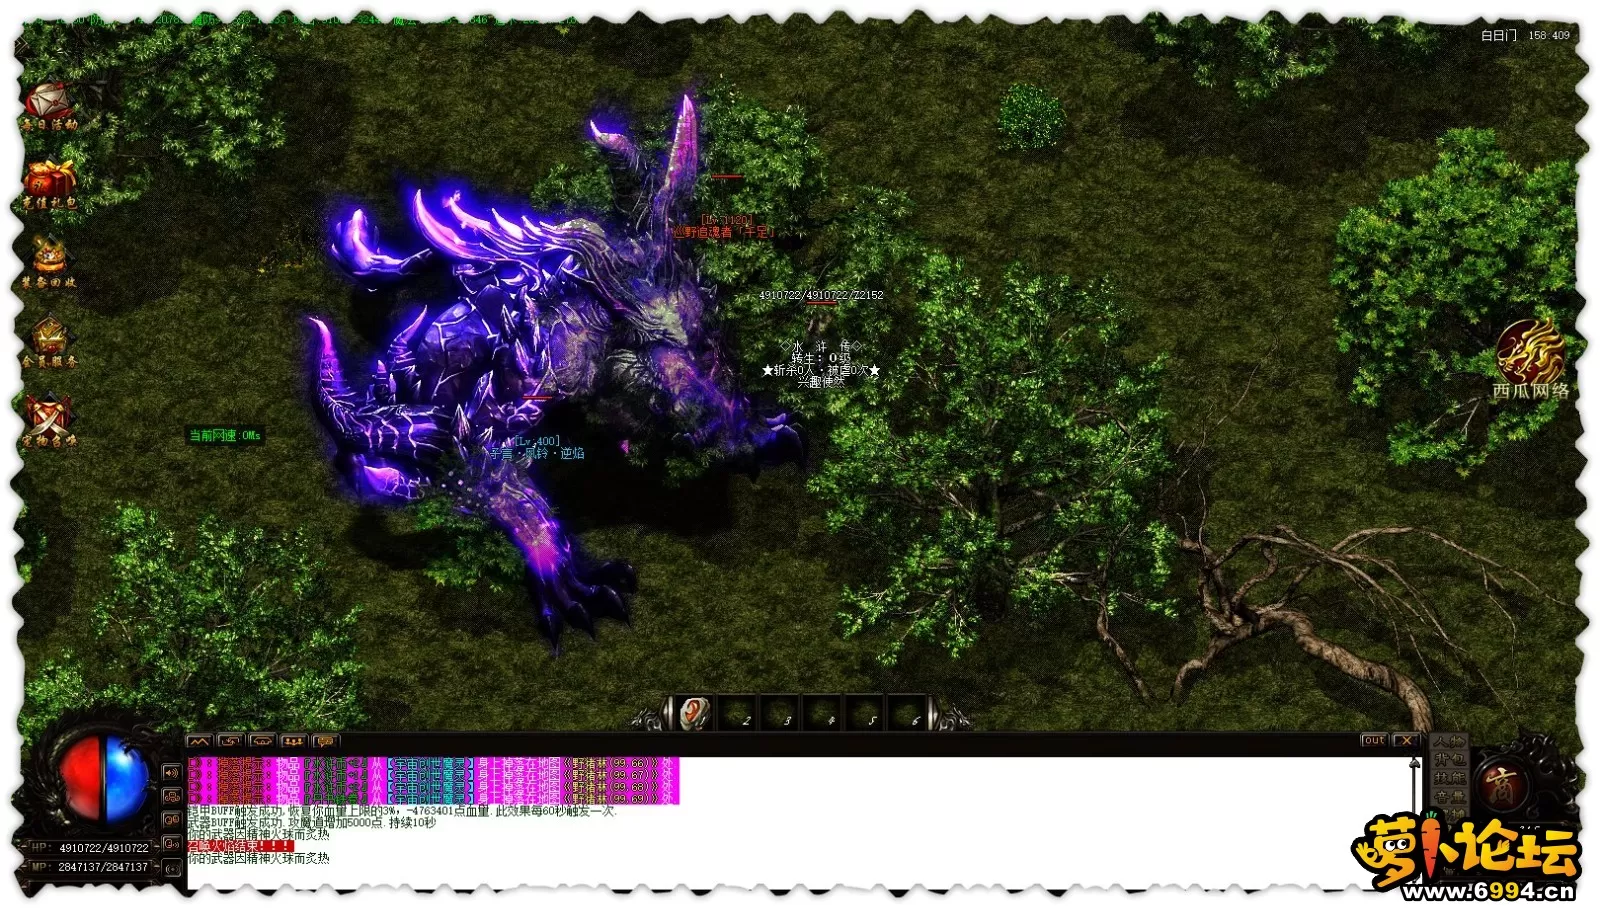Open the 每日活动 daily events icon
This screenshot has height=908, width=1600.
[x=49, y=107]
